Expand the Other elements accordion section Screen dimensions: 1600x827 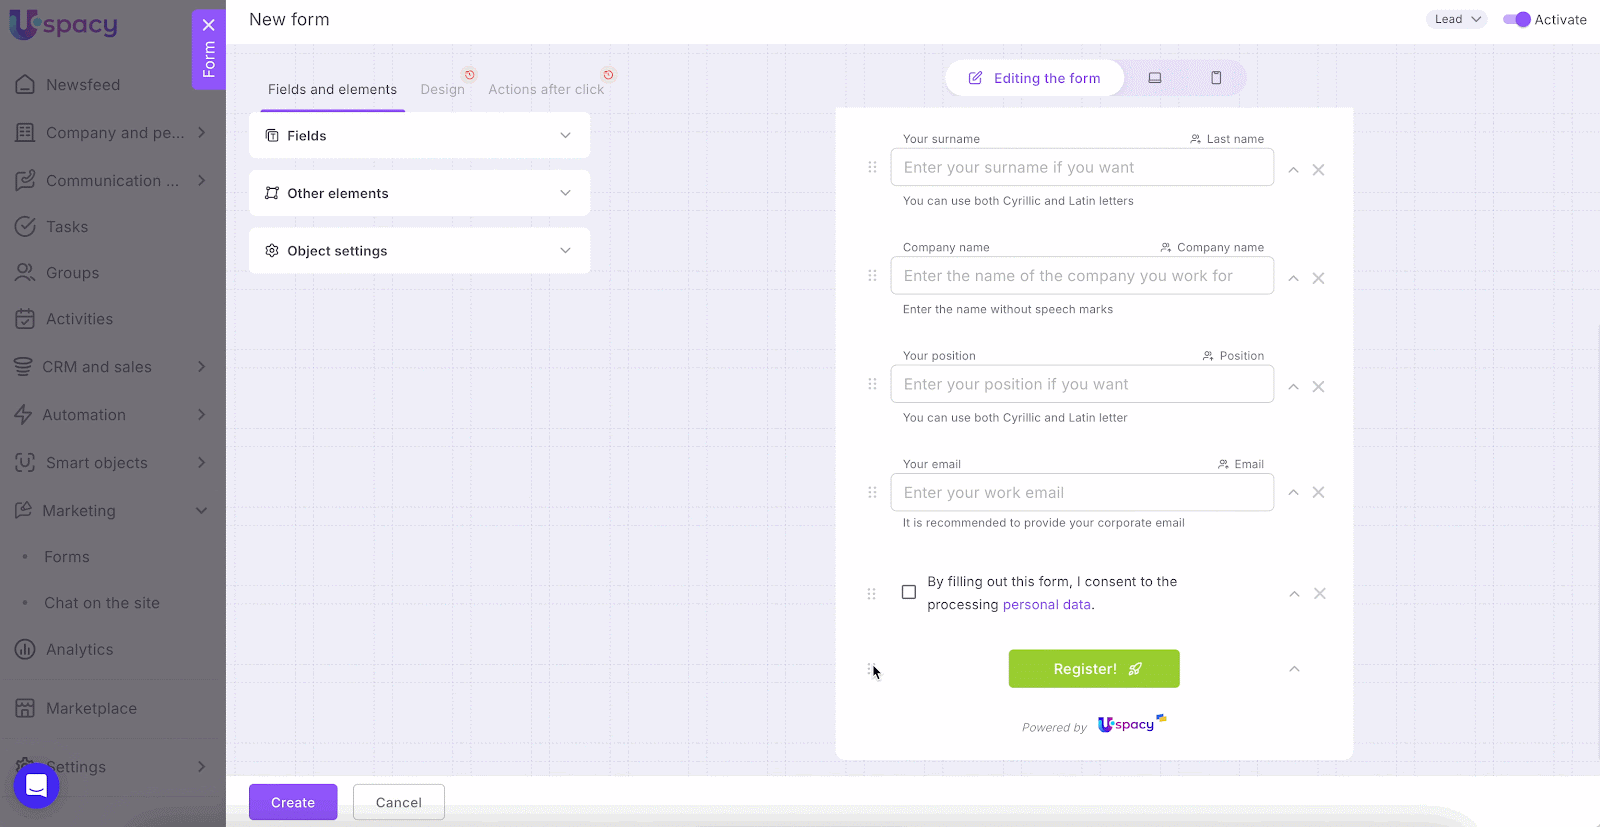click(x=419, y=194)
